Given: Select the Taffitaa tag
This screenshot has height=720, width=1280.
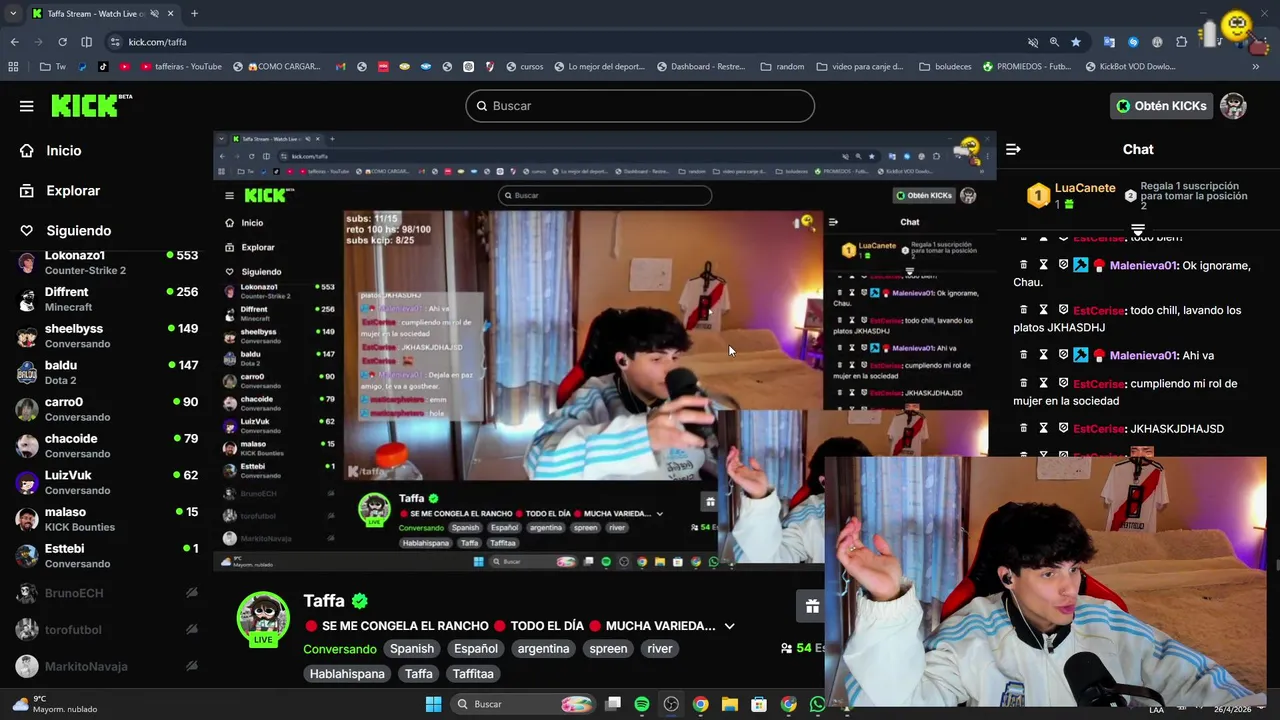Looking at the screenshot, I should 473,674.
